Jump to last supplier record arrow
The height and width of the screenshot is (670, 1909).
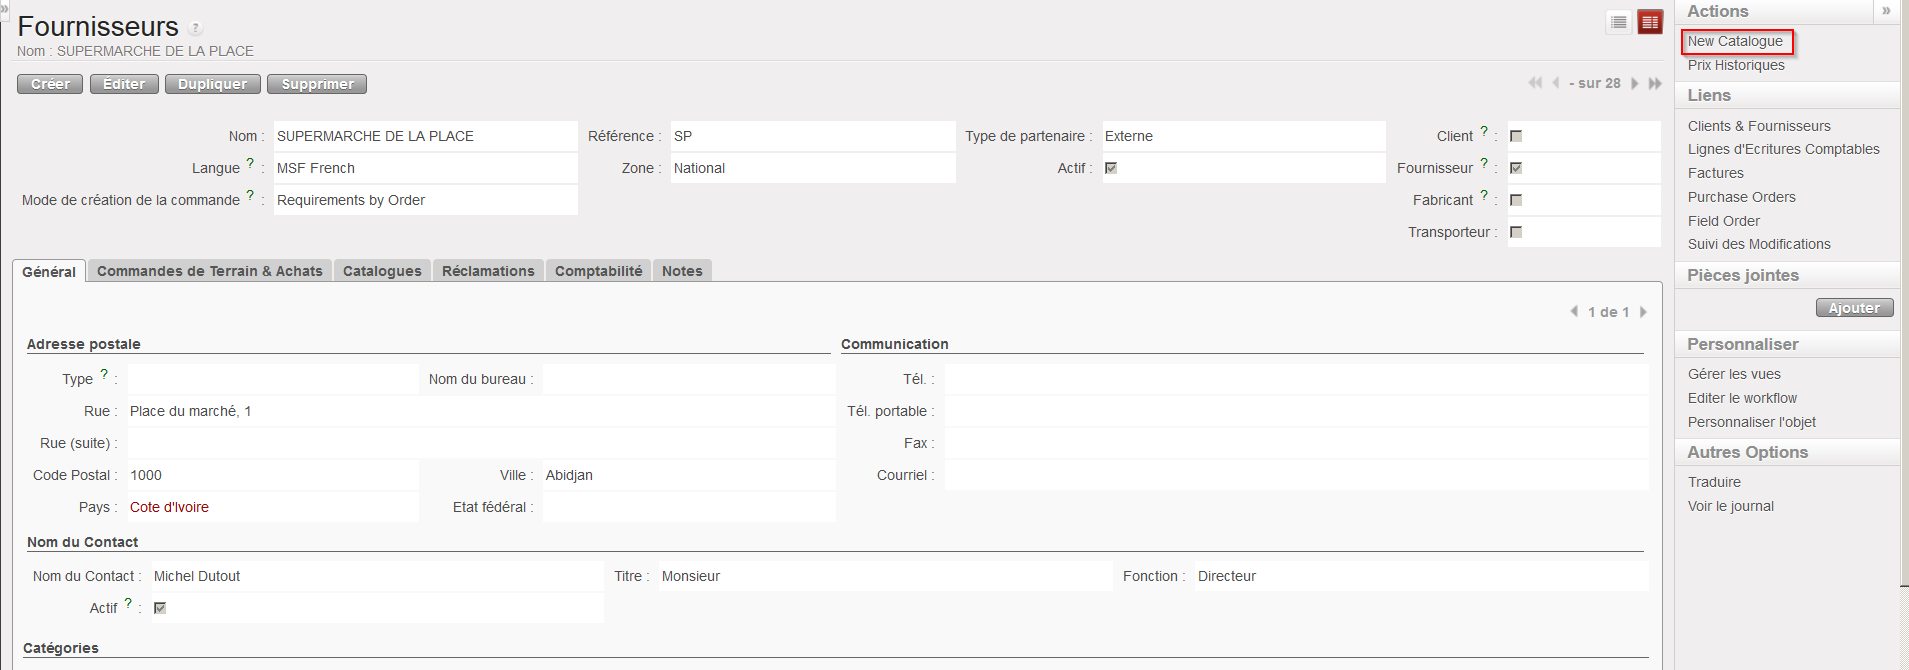(1655, 83)
